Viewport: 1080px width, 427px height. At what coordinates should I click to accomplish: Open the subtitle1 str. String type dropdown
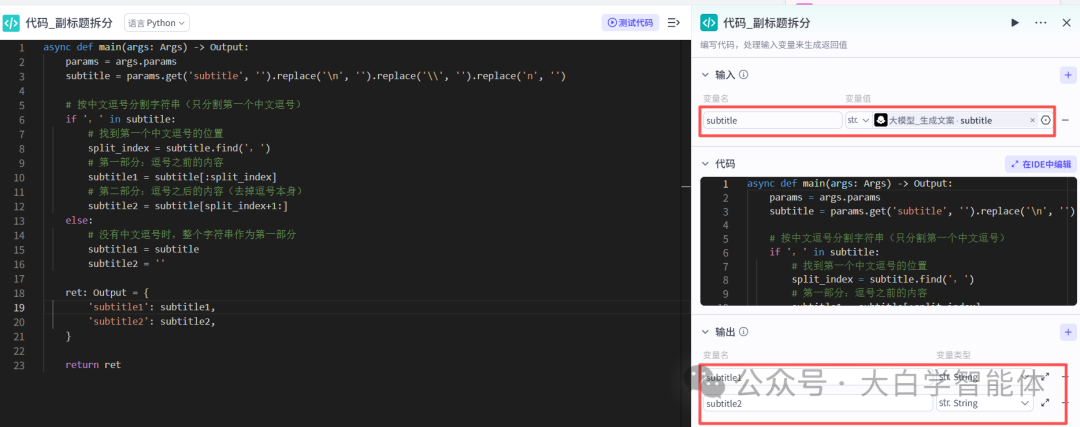click(x=985, y=377)
